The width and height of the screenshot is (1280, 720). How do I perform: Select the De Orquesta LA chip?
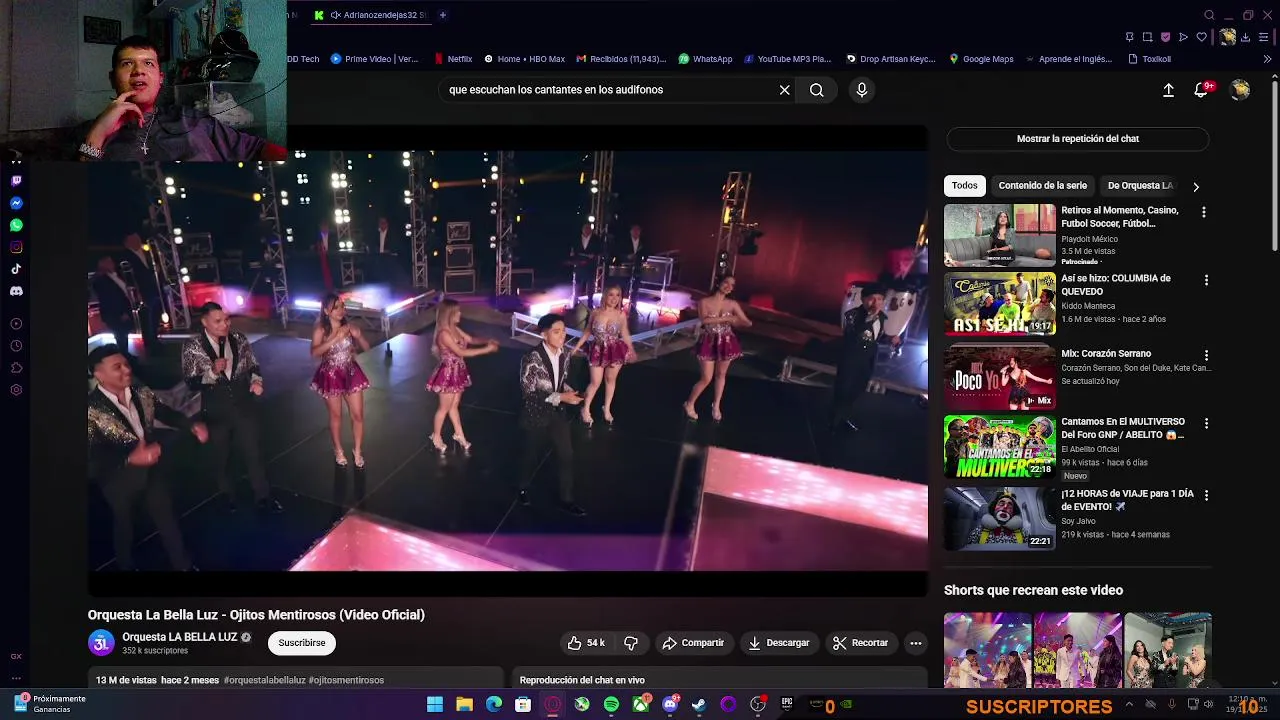coord(1139,186)
